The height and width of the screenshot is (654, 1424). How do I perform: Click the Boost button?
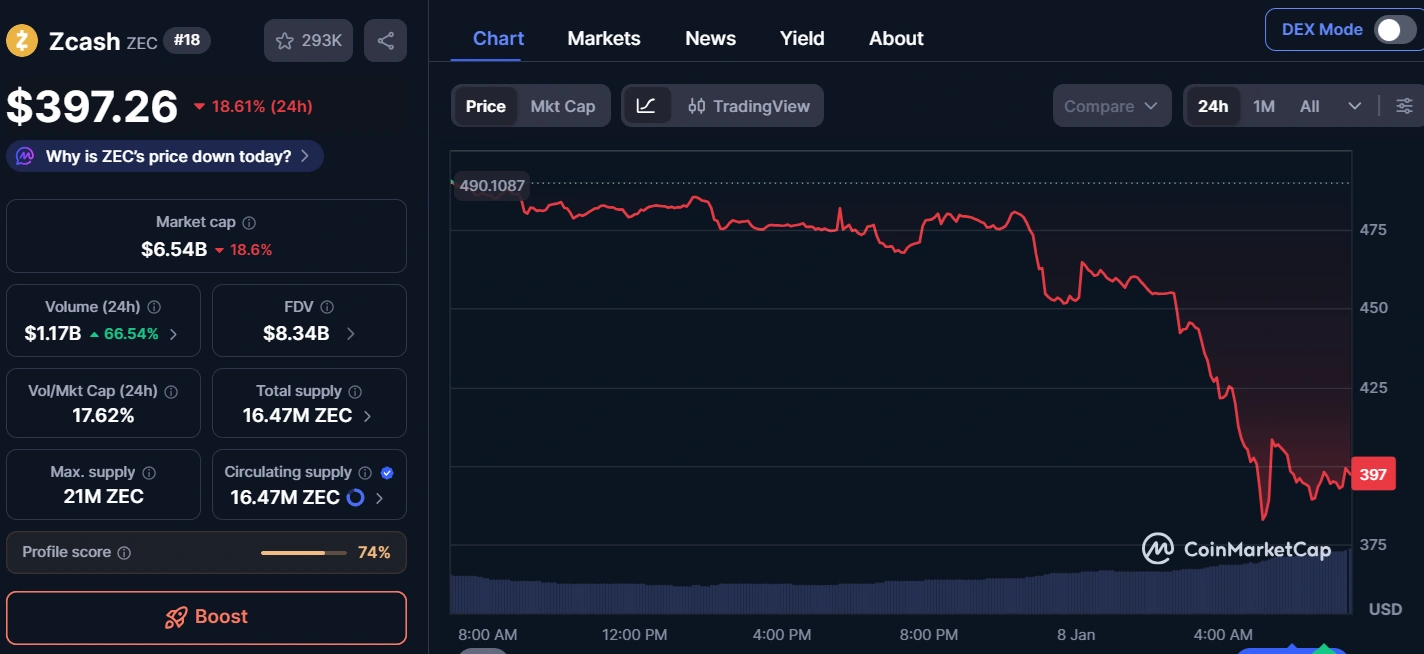tap(206, 617)
